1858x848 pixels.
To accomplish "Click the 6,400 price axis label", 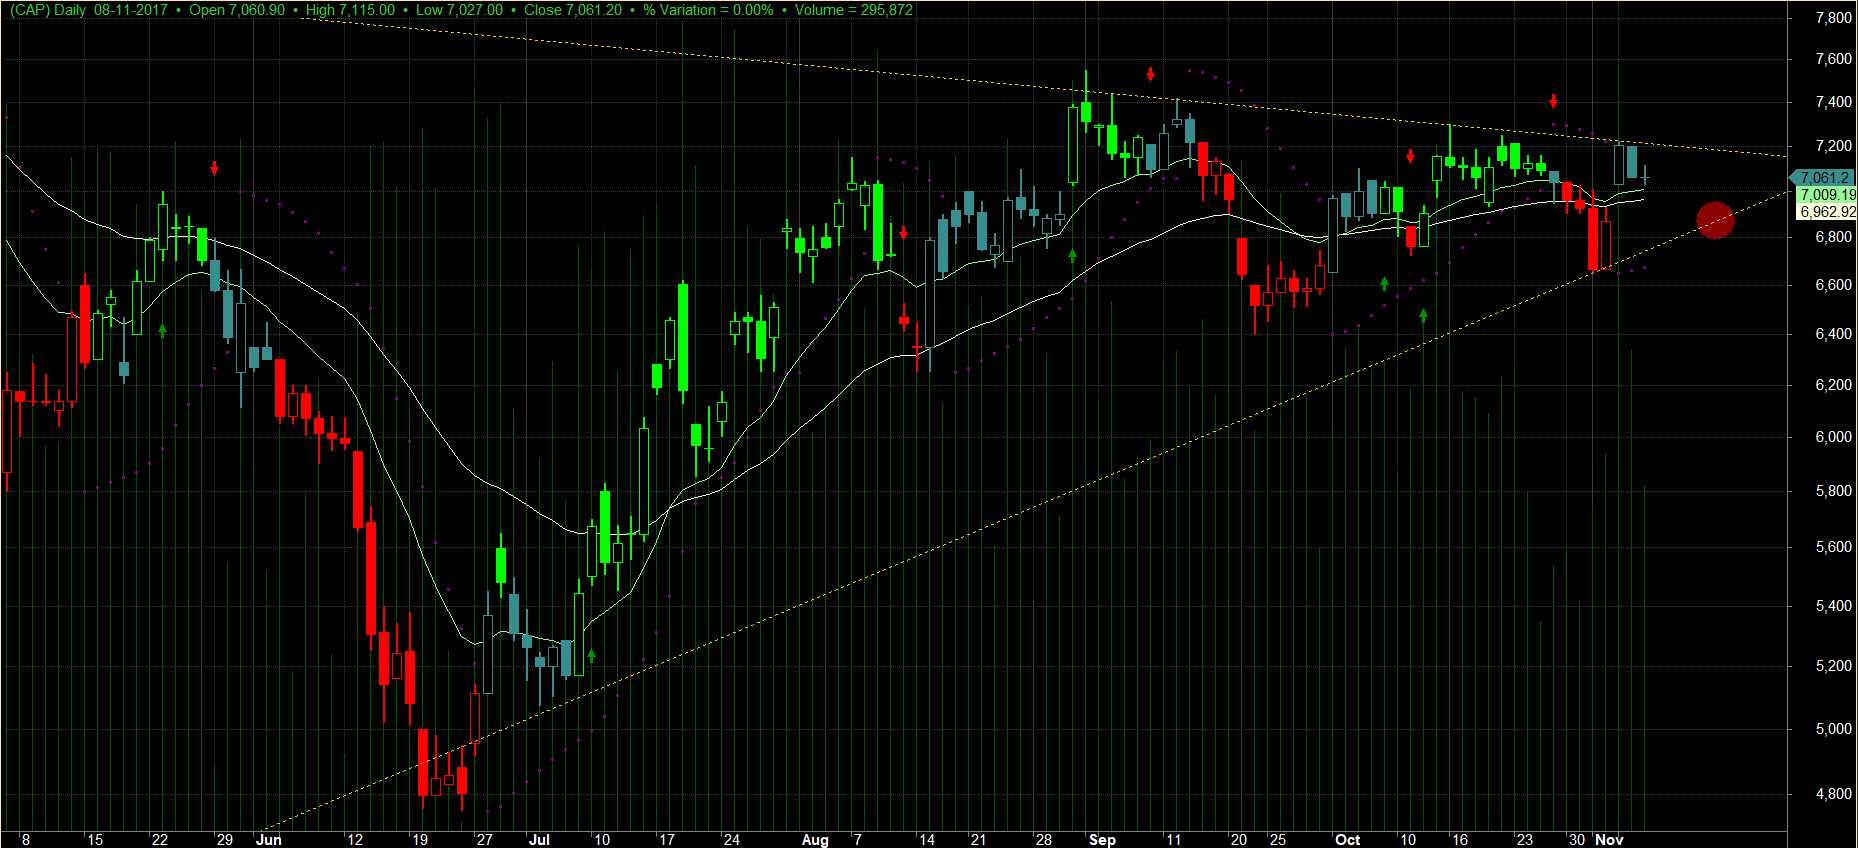I will coord(1833,334).
